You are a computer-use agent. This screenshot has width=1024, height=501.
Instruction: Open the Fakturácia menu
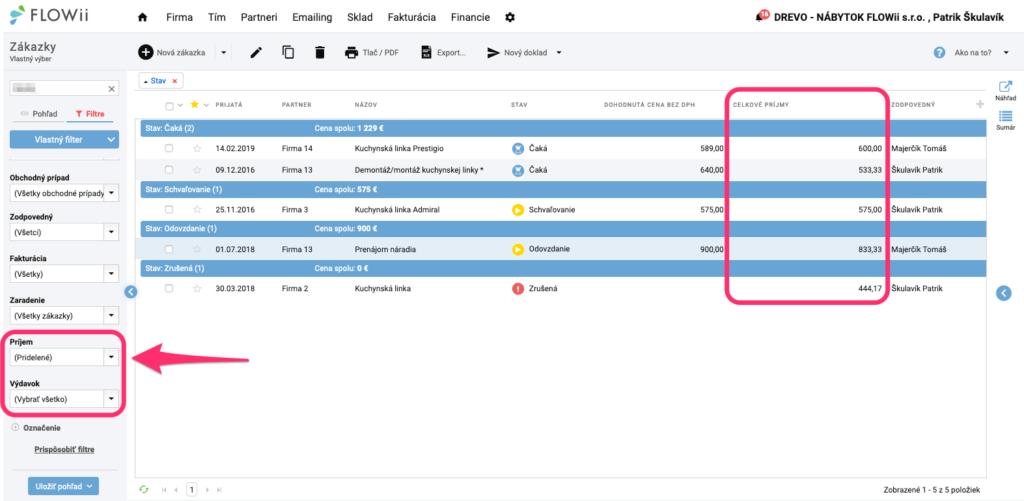click(411, 18)
